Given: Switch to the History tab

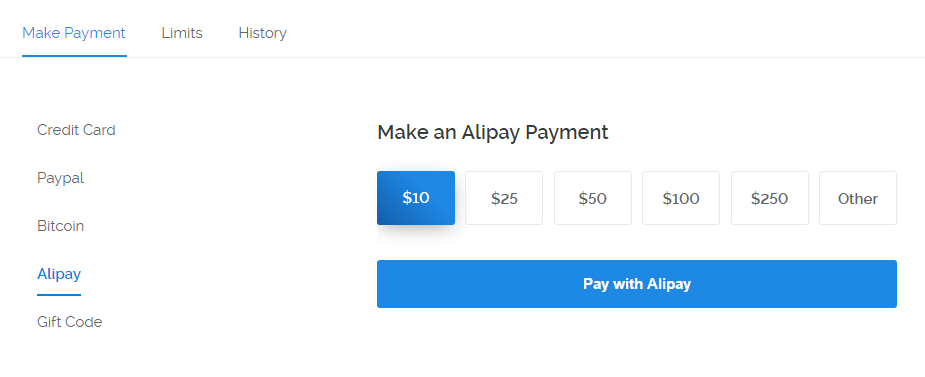Looking at the screenshot, I should coord(263,33).
